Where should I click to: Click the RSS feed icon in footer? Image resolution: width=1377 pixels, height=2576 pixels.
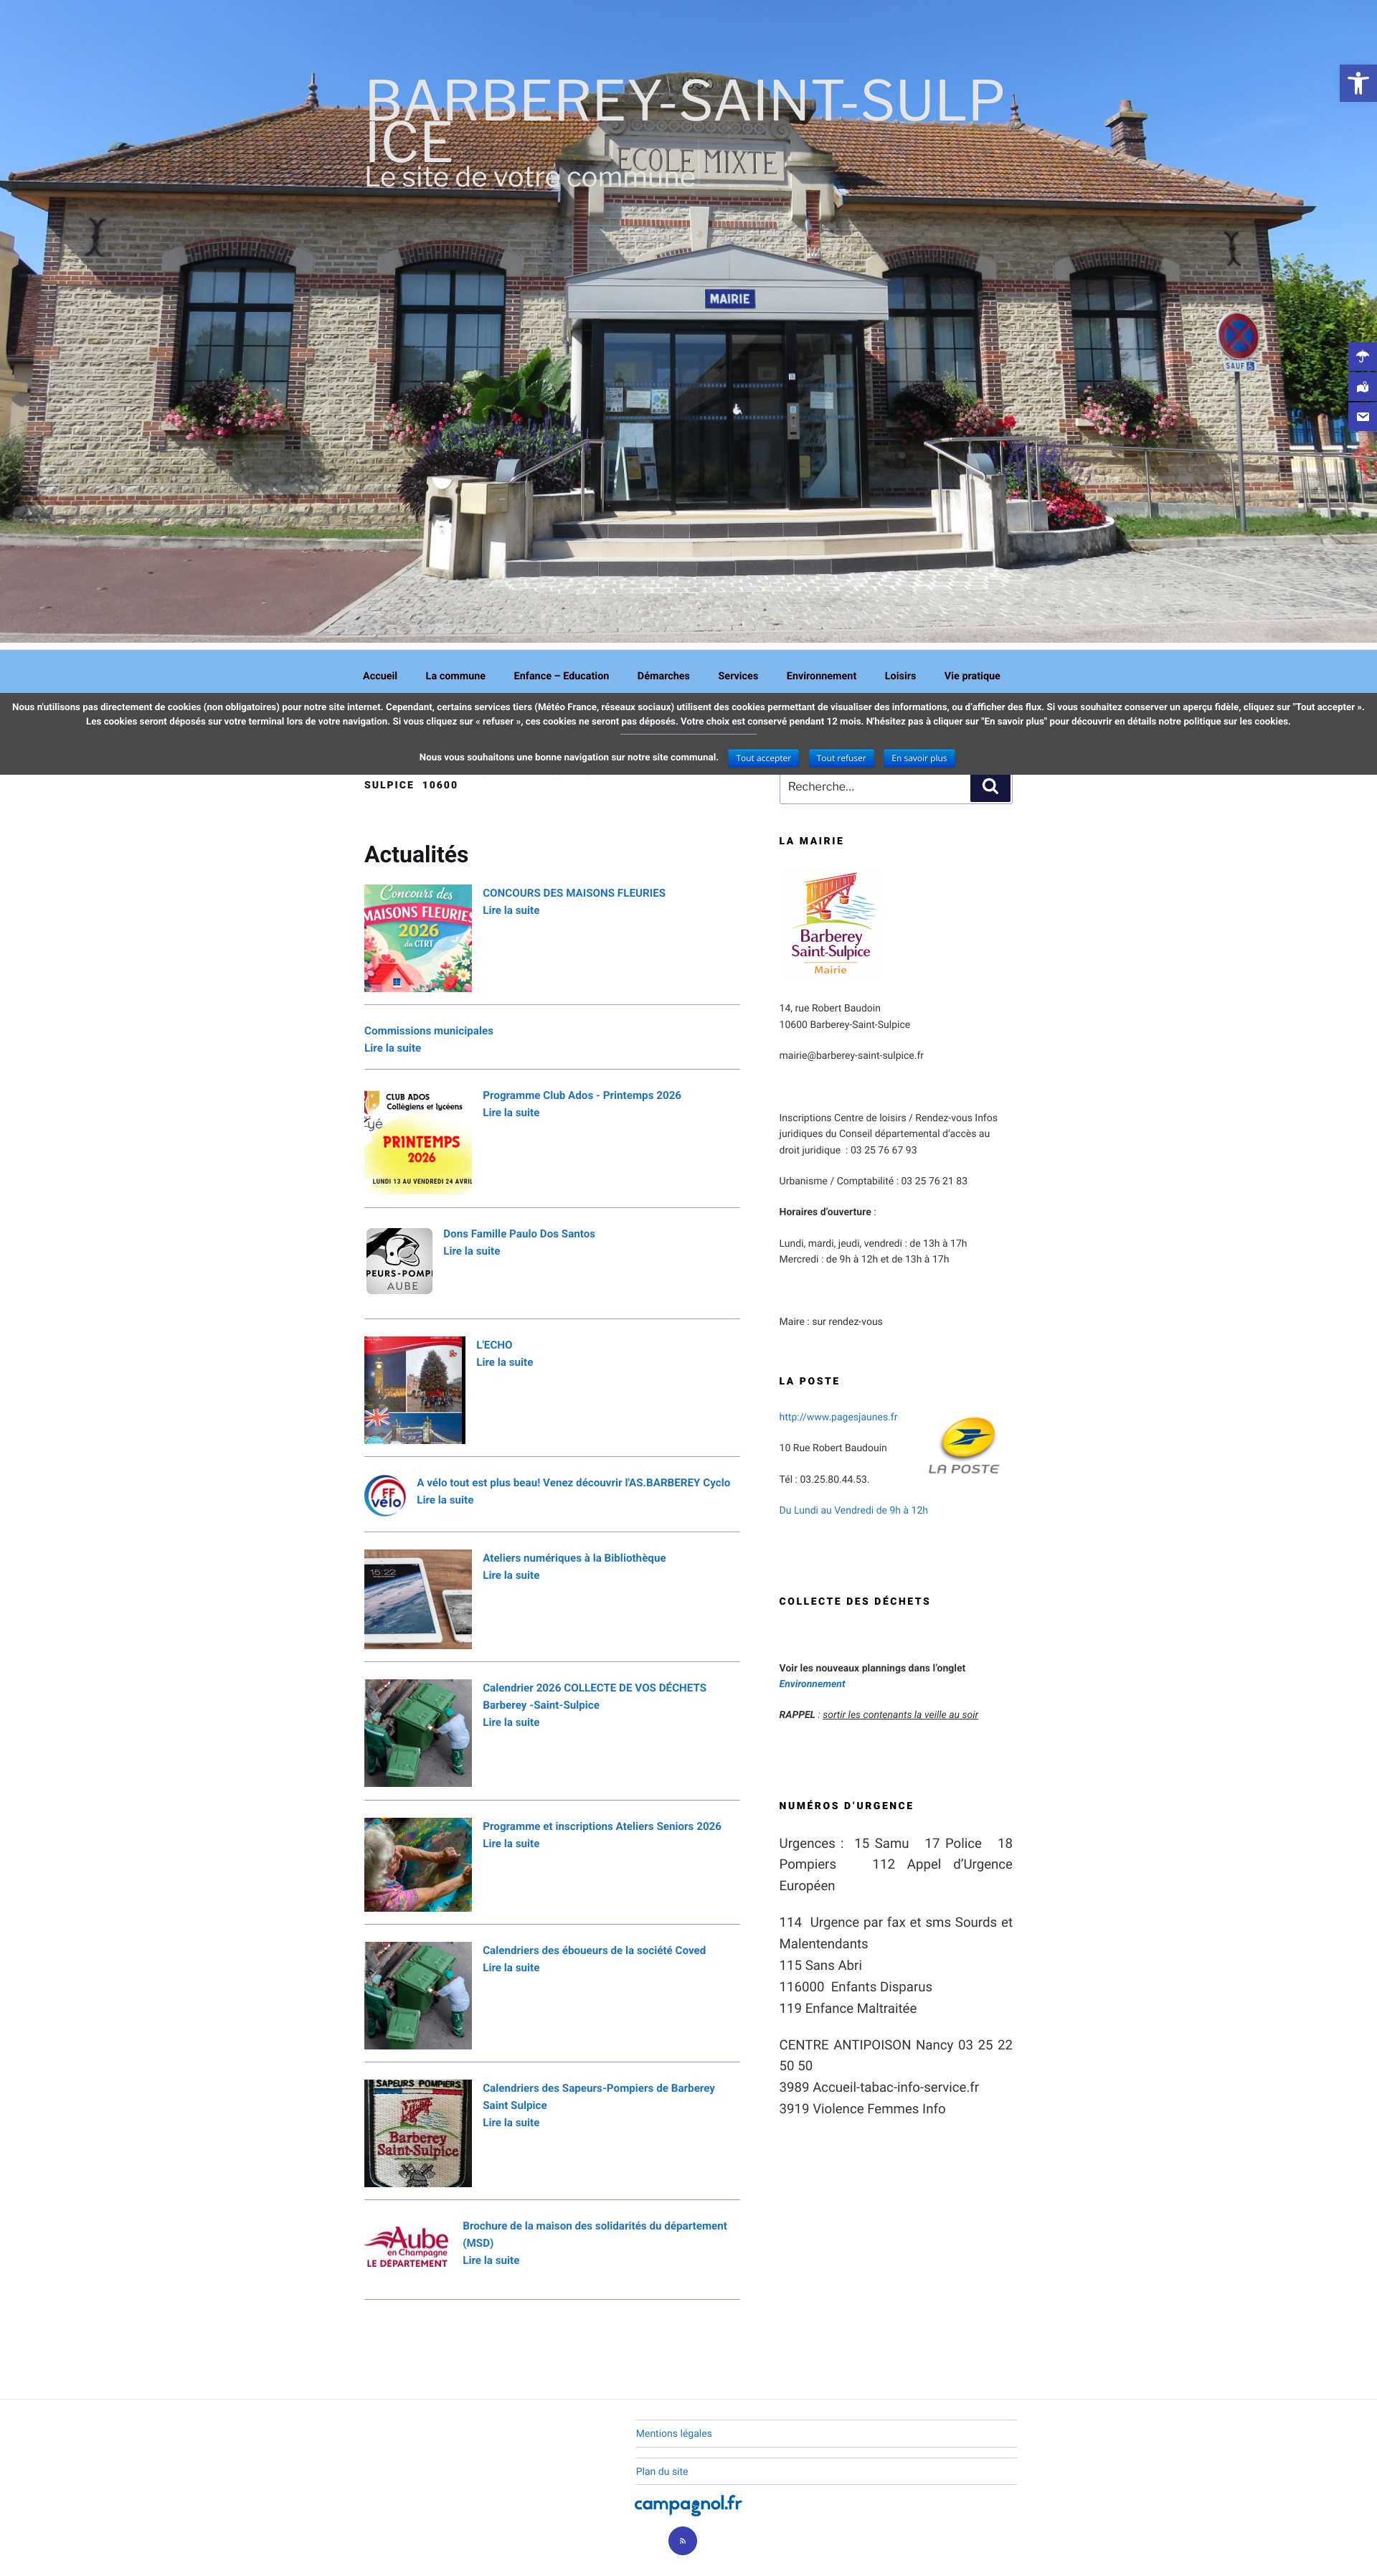682,2540
